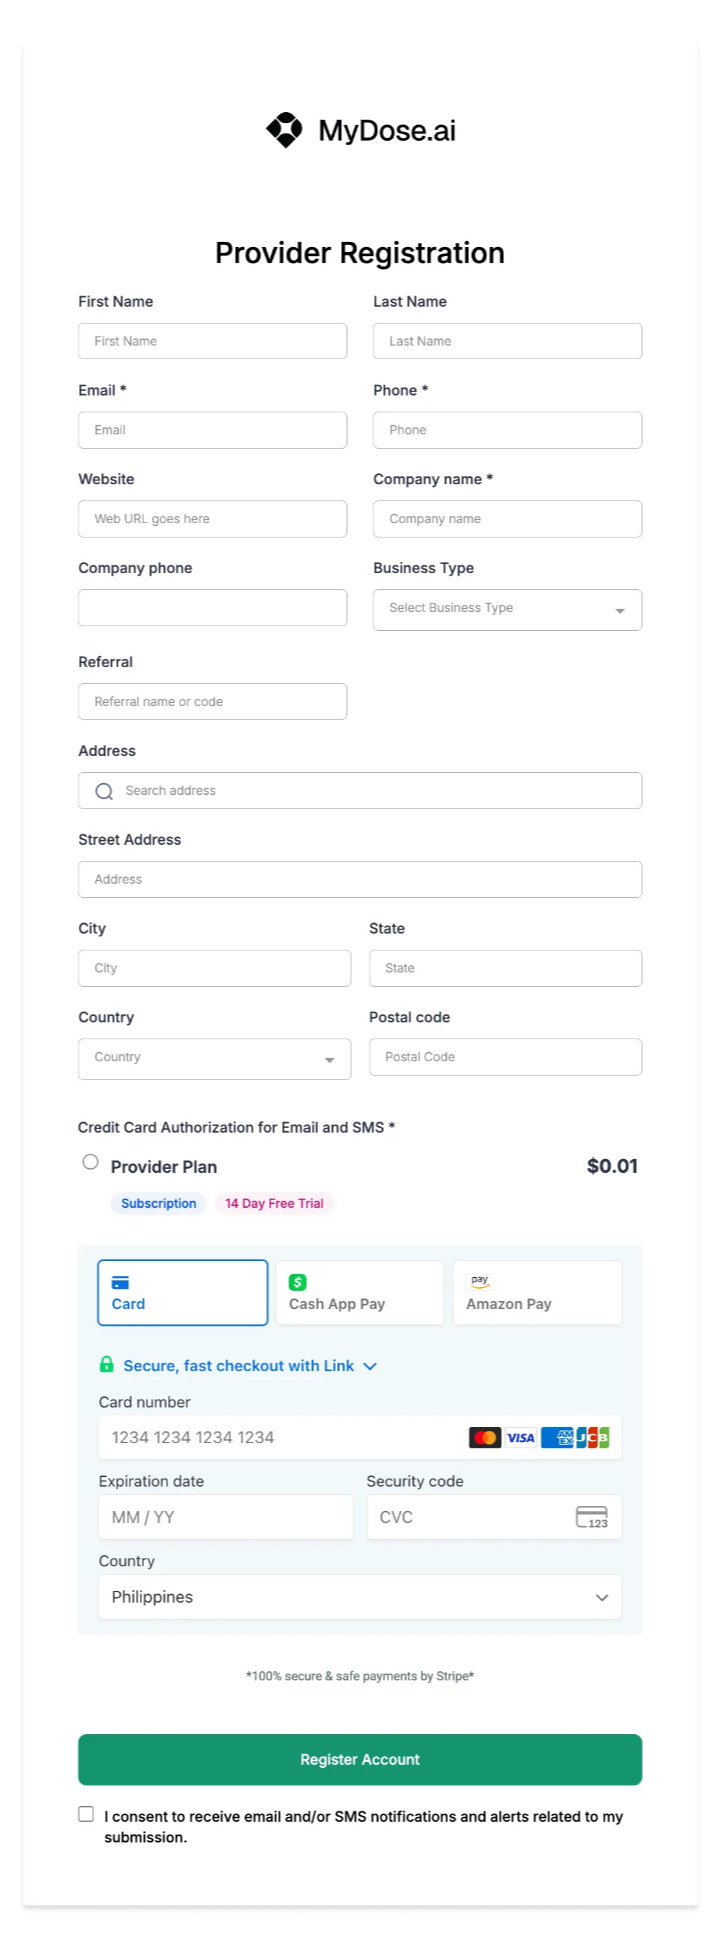Click the American Express logo

557,1438
